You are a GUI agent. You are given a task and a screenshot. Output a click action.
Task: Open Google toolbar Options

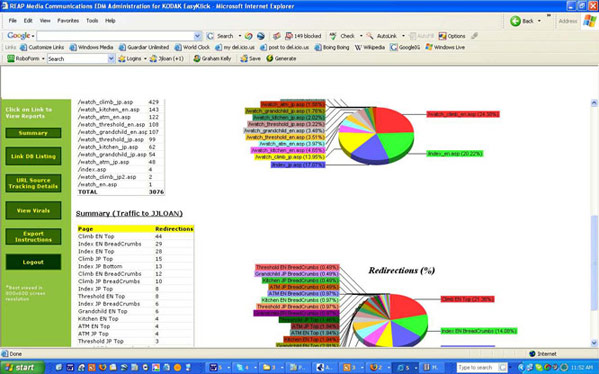pos(452,36)
